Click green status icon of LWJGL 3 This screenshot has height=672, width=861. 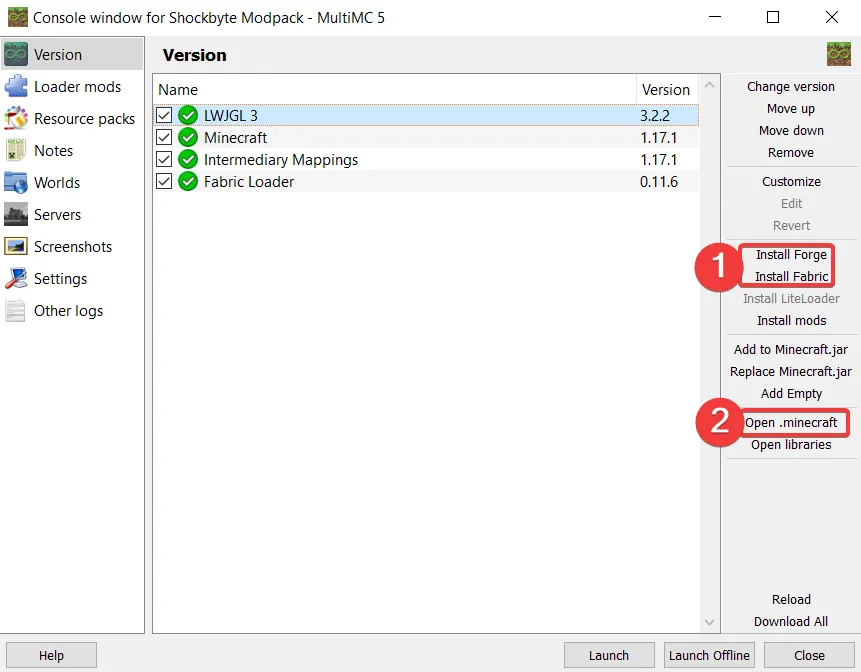click(188, 115)
